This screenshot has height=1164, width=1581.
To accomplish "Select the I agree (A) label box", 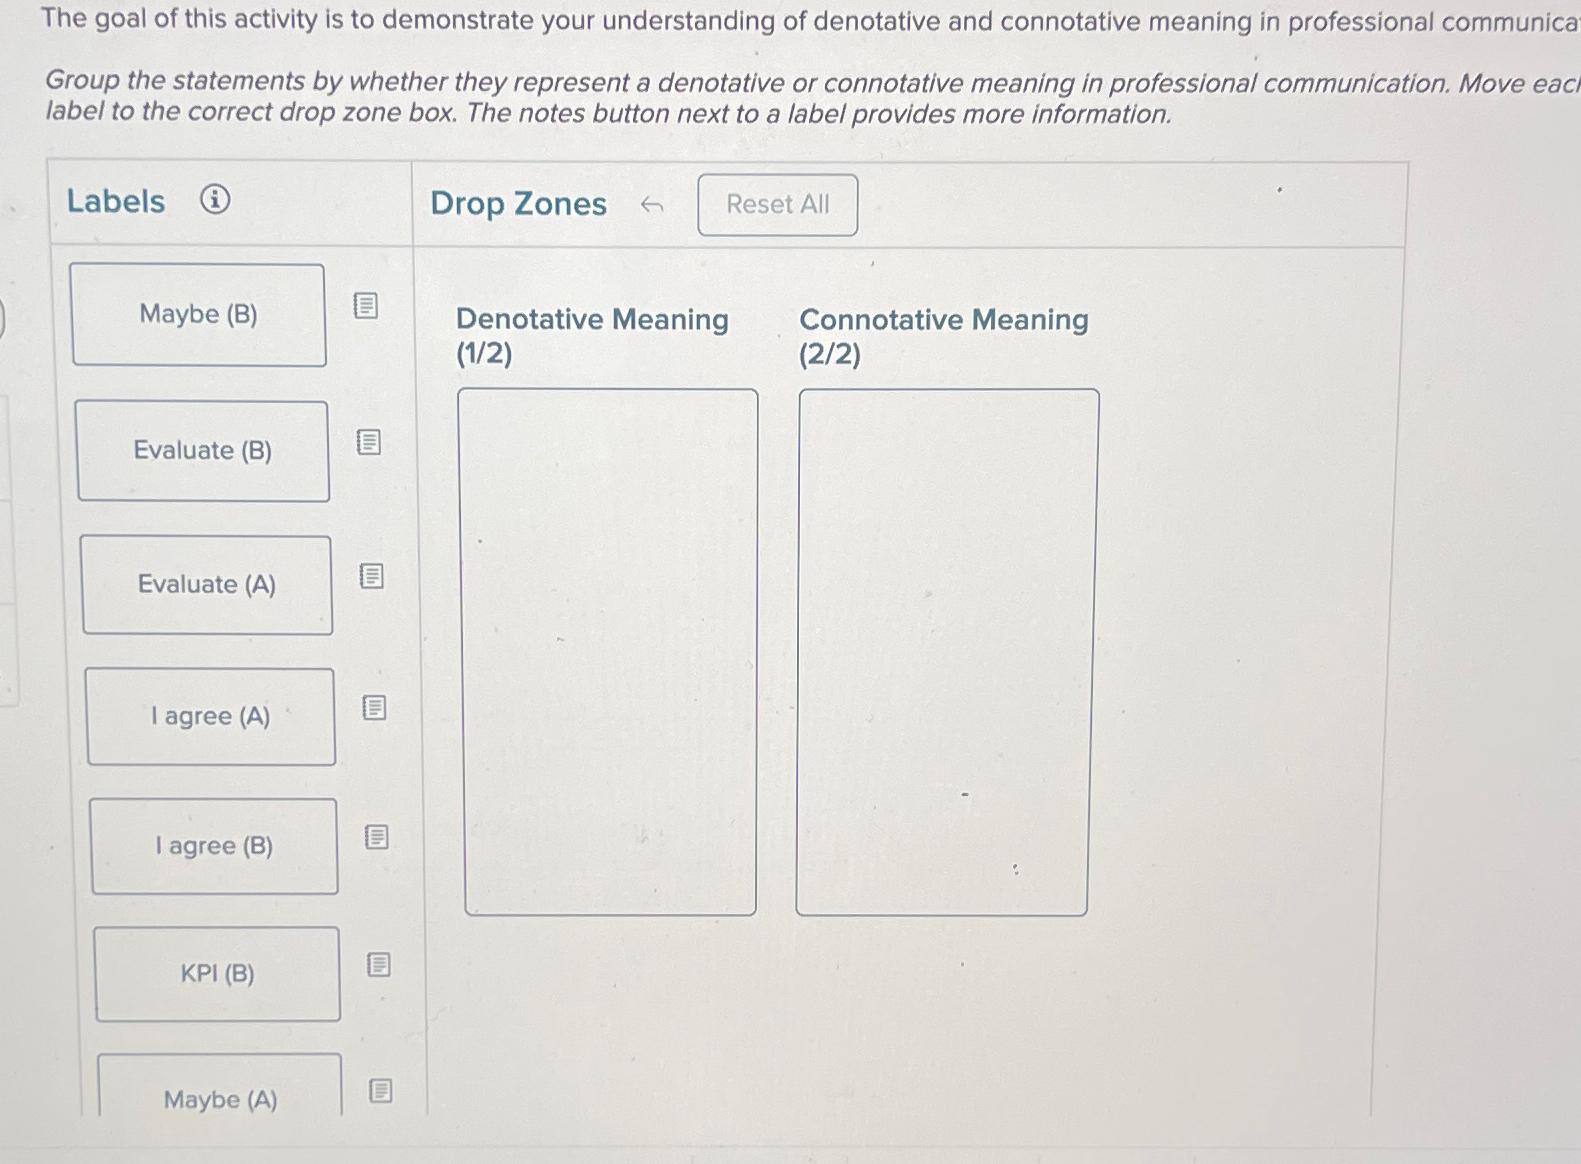I will coord(210,715).
